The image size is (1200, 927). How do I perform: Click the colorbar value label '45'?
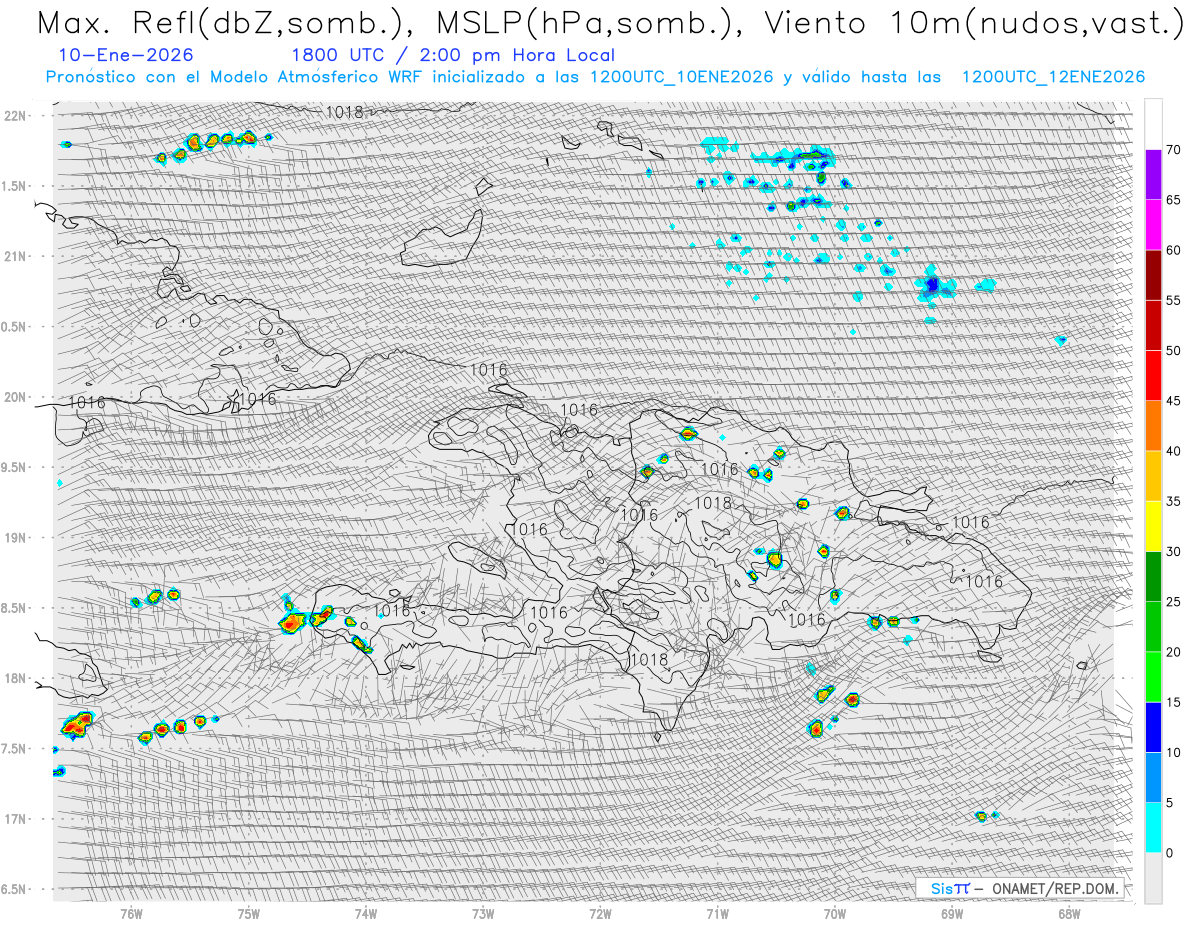pos(1173,401)
